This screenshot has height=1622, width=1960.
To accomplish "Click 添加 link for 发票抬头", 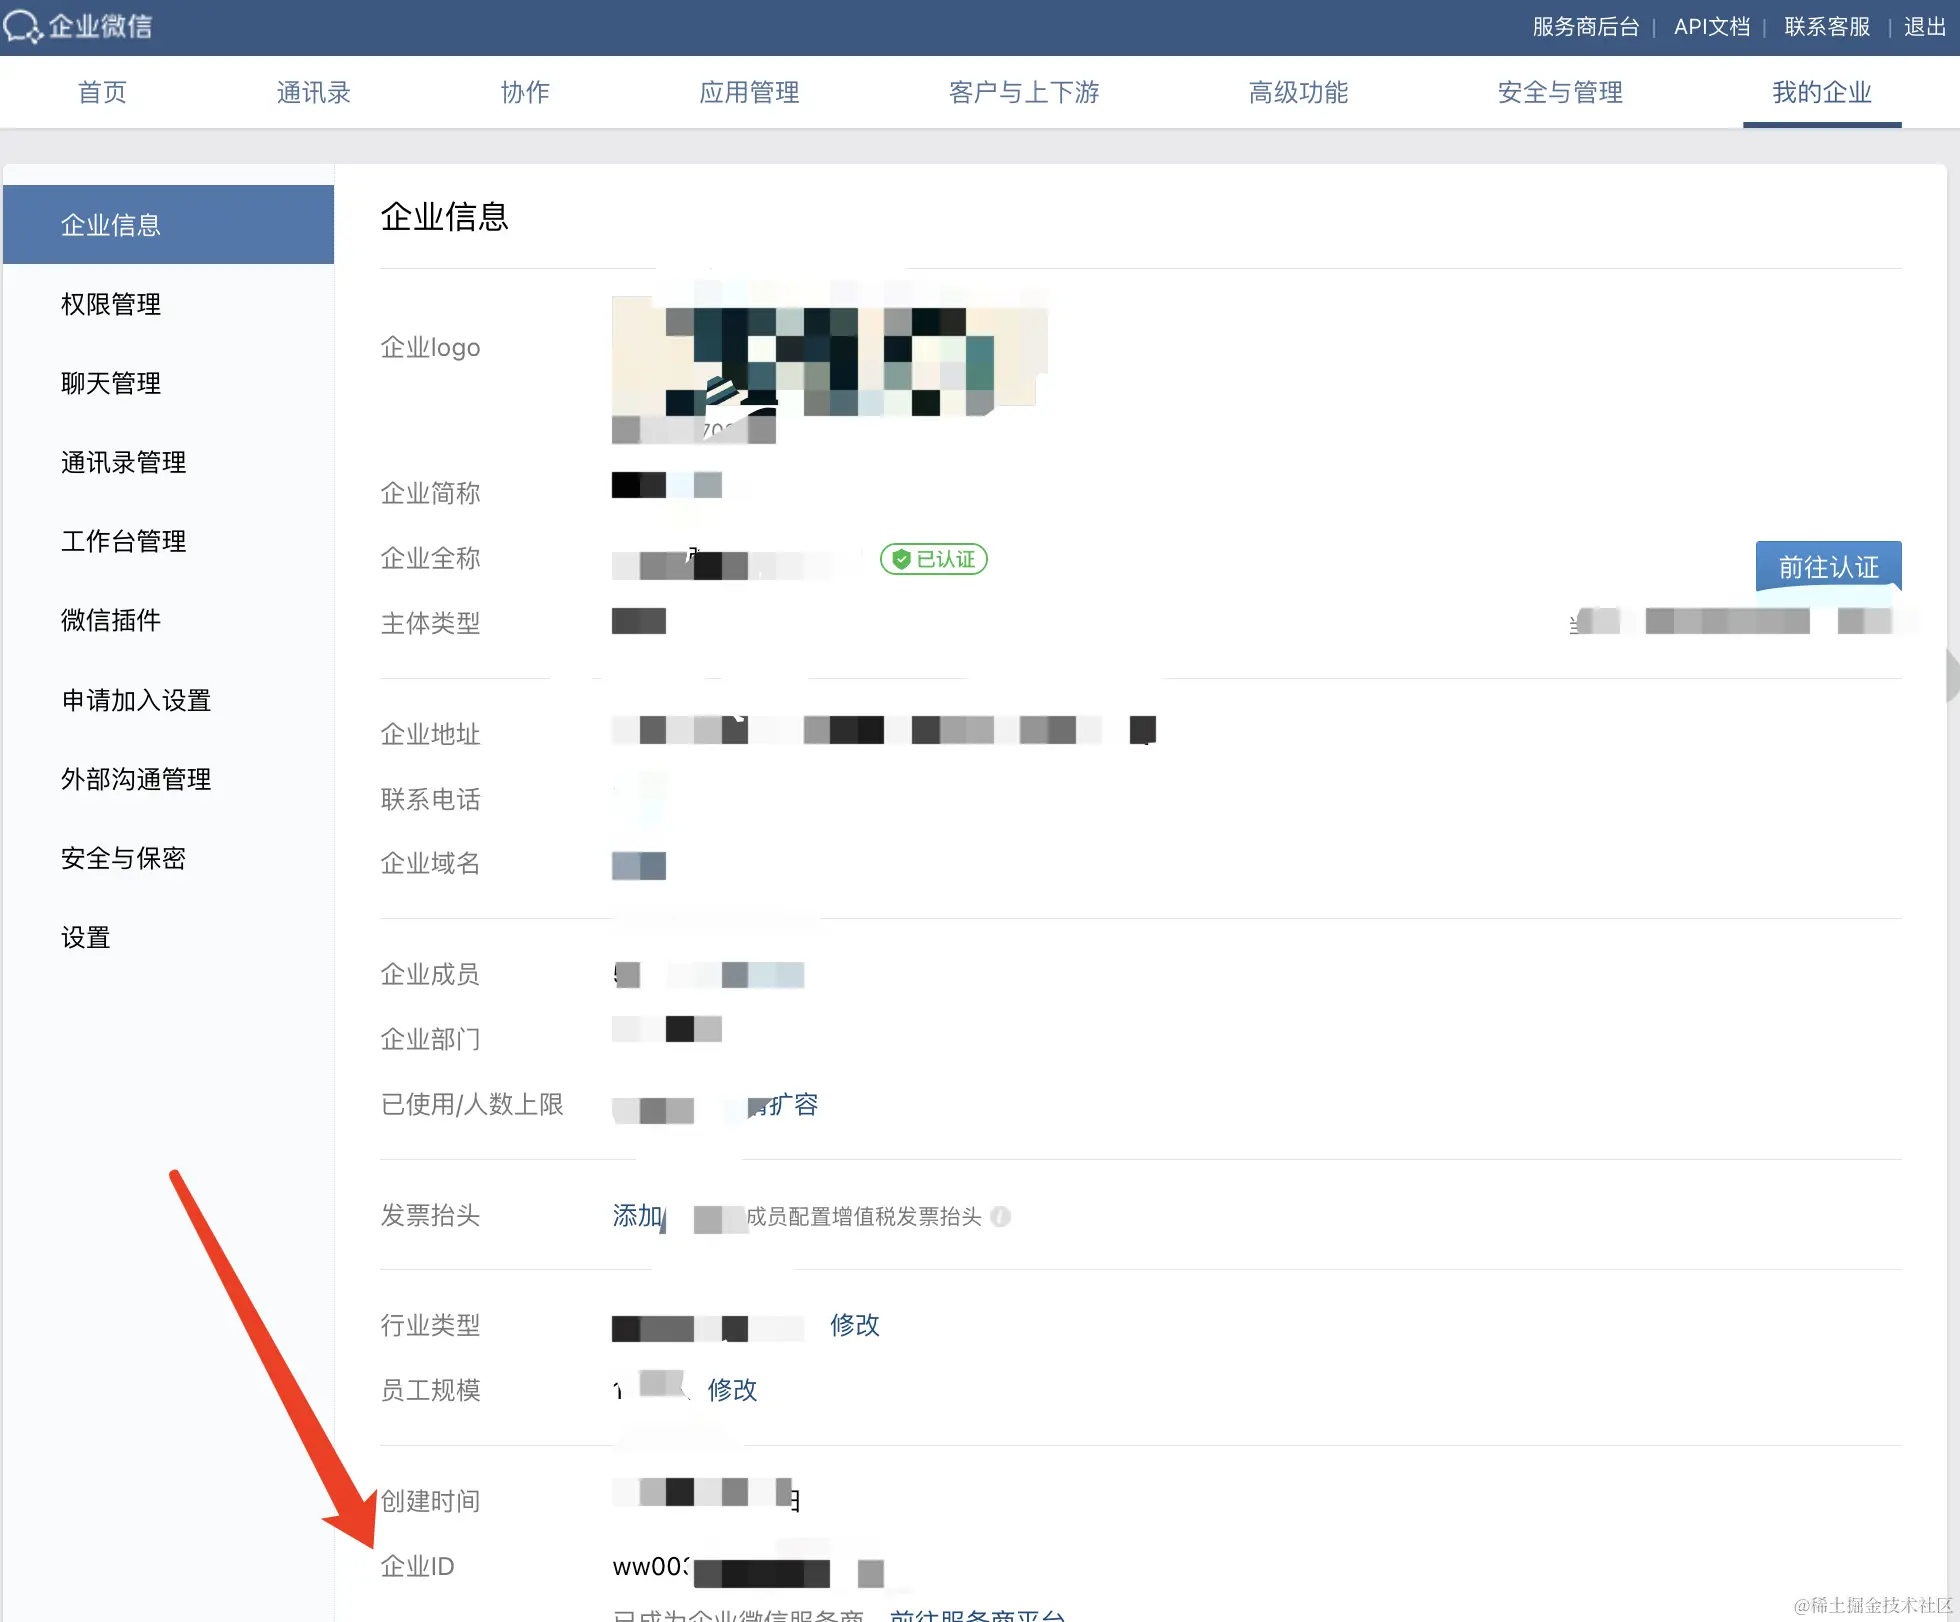I will 637,1216.
